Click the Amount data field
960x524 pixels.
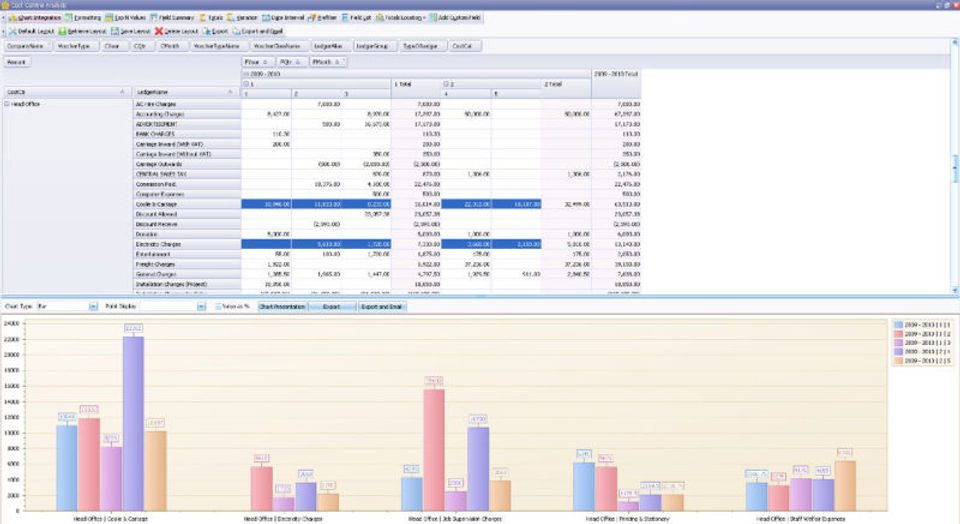coord(17,62)
